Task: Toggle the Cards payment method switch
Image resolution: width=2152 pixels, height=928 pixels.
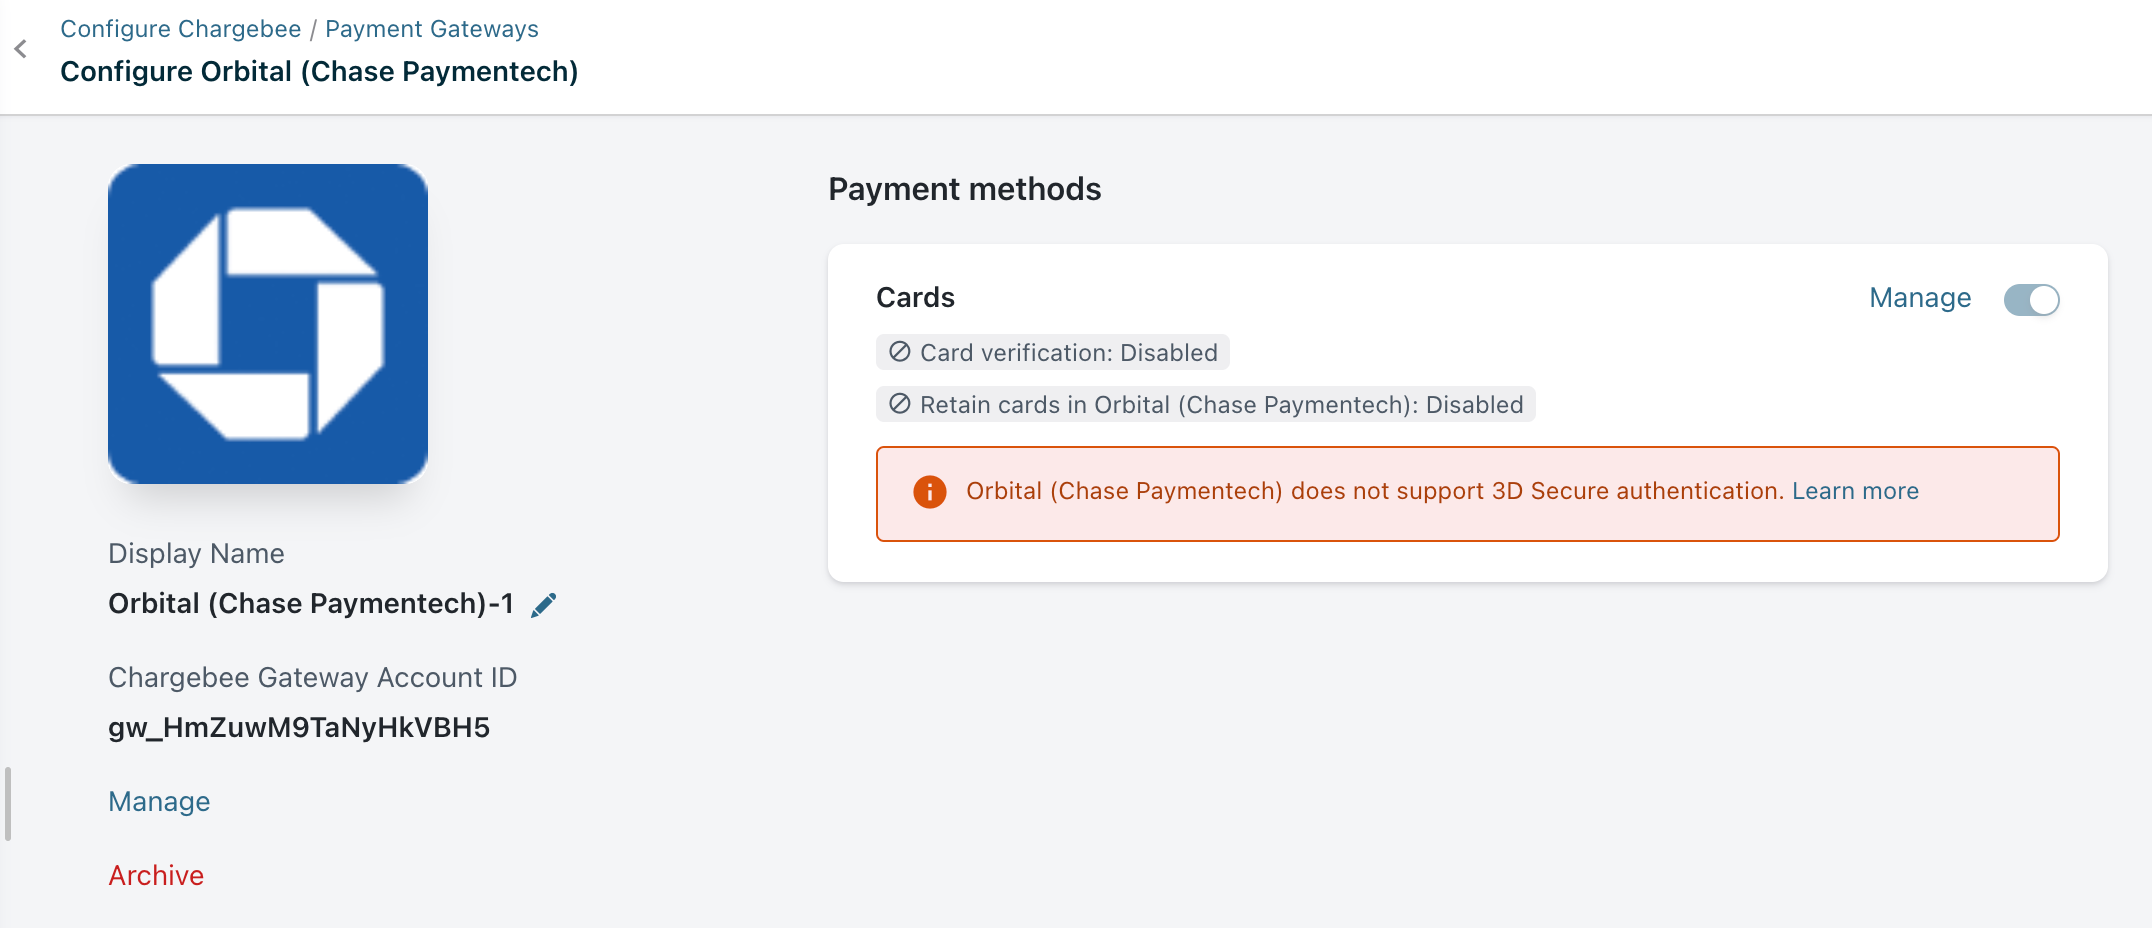Action: (2030, 299)
